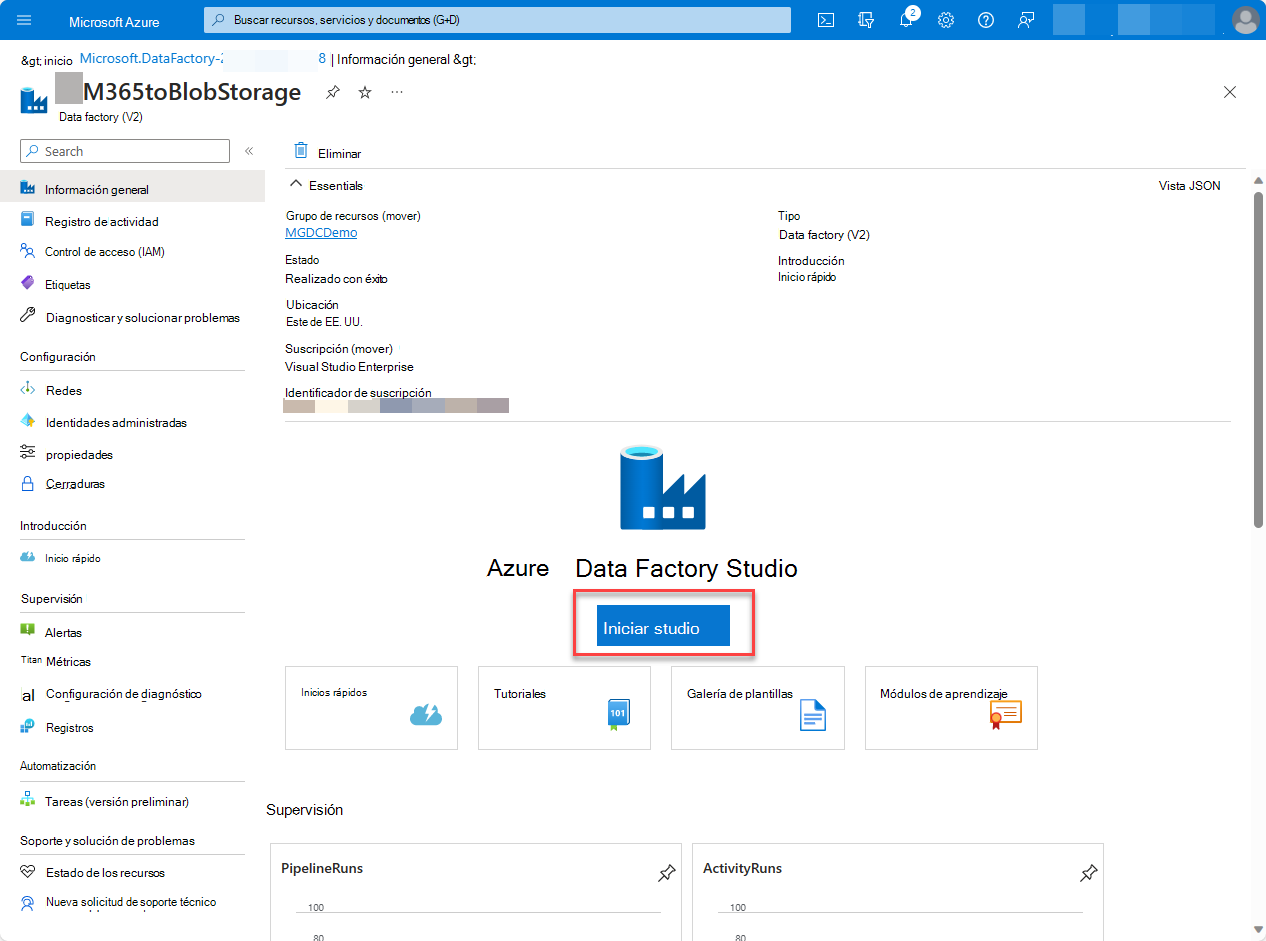Open the MGDCDemo resource group

[320, 232]
